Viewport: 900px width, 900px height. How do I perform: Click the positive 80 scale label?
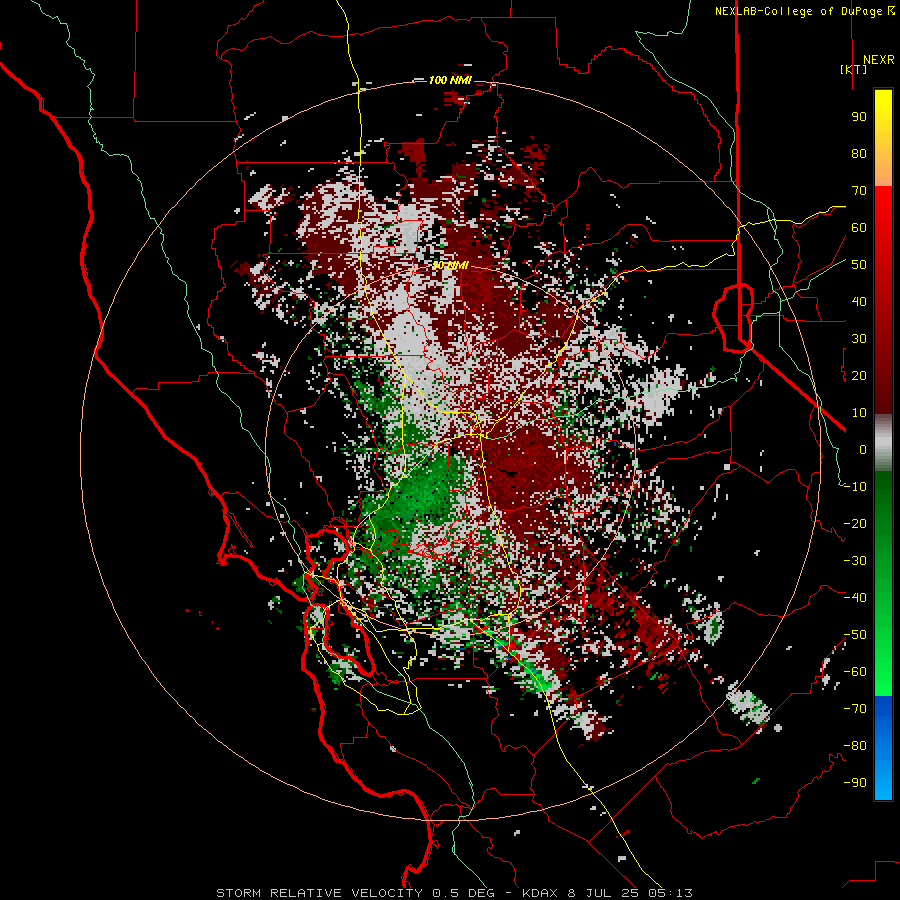click(859, 154)
